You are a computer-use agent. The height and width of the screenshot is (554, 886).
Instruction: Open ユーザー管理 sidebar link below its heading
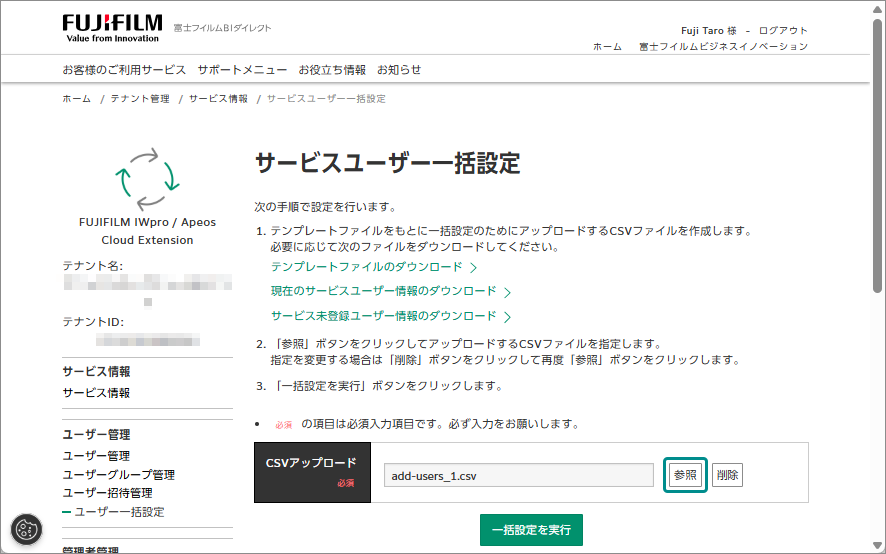pos(96,456)
